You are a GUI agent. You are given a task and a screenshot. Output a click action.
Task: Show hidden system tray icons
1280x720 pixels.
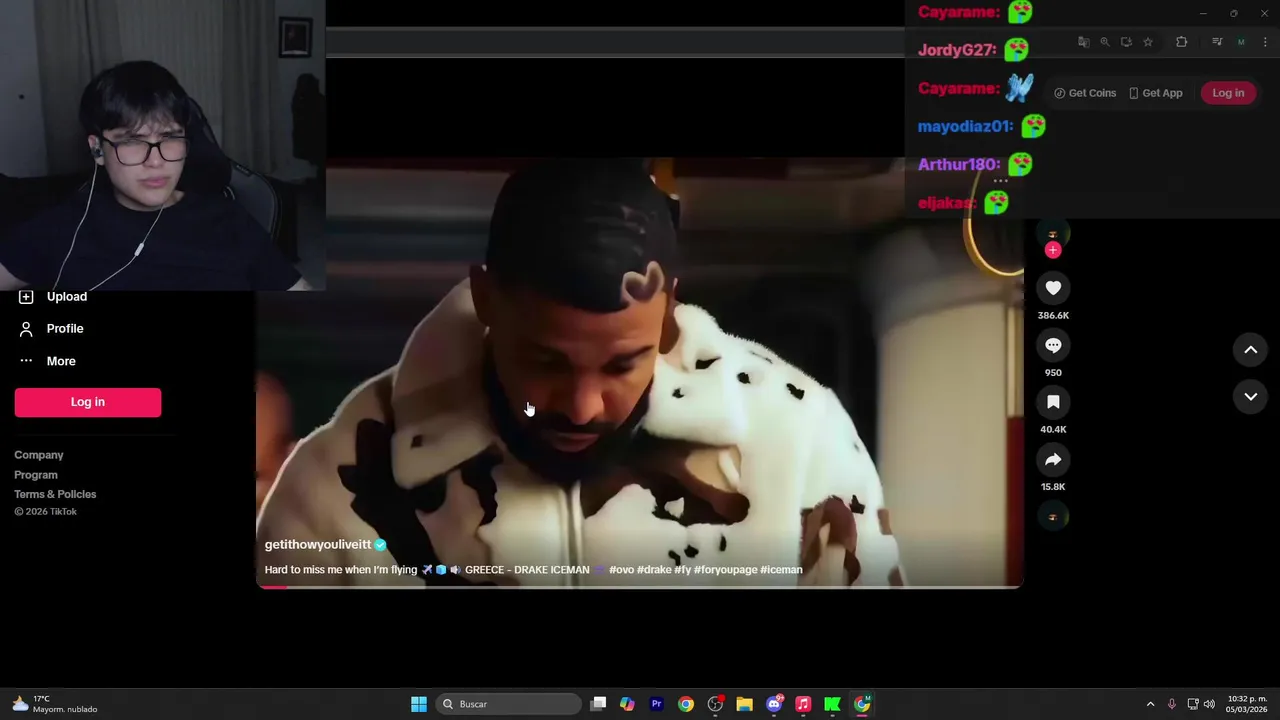coord(1150,704)
